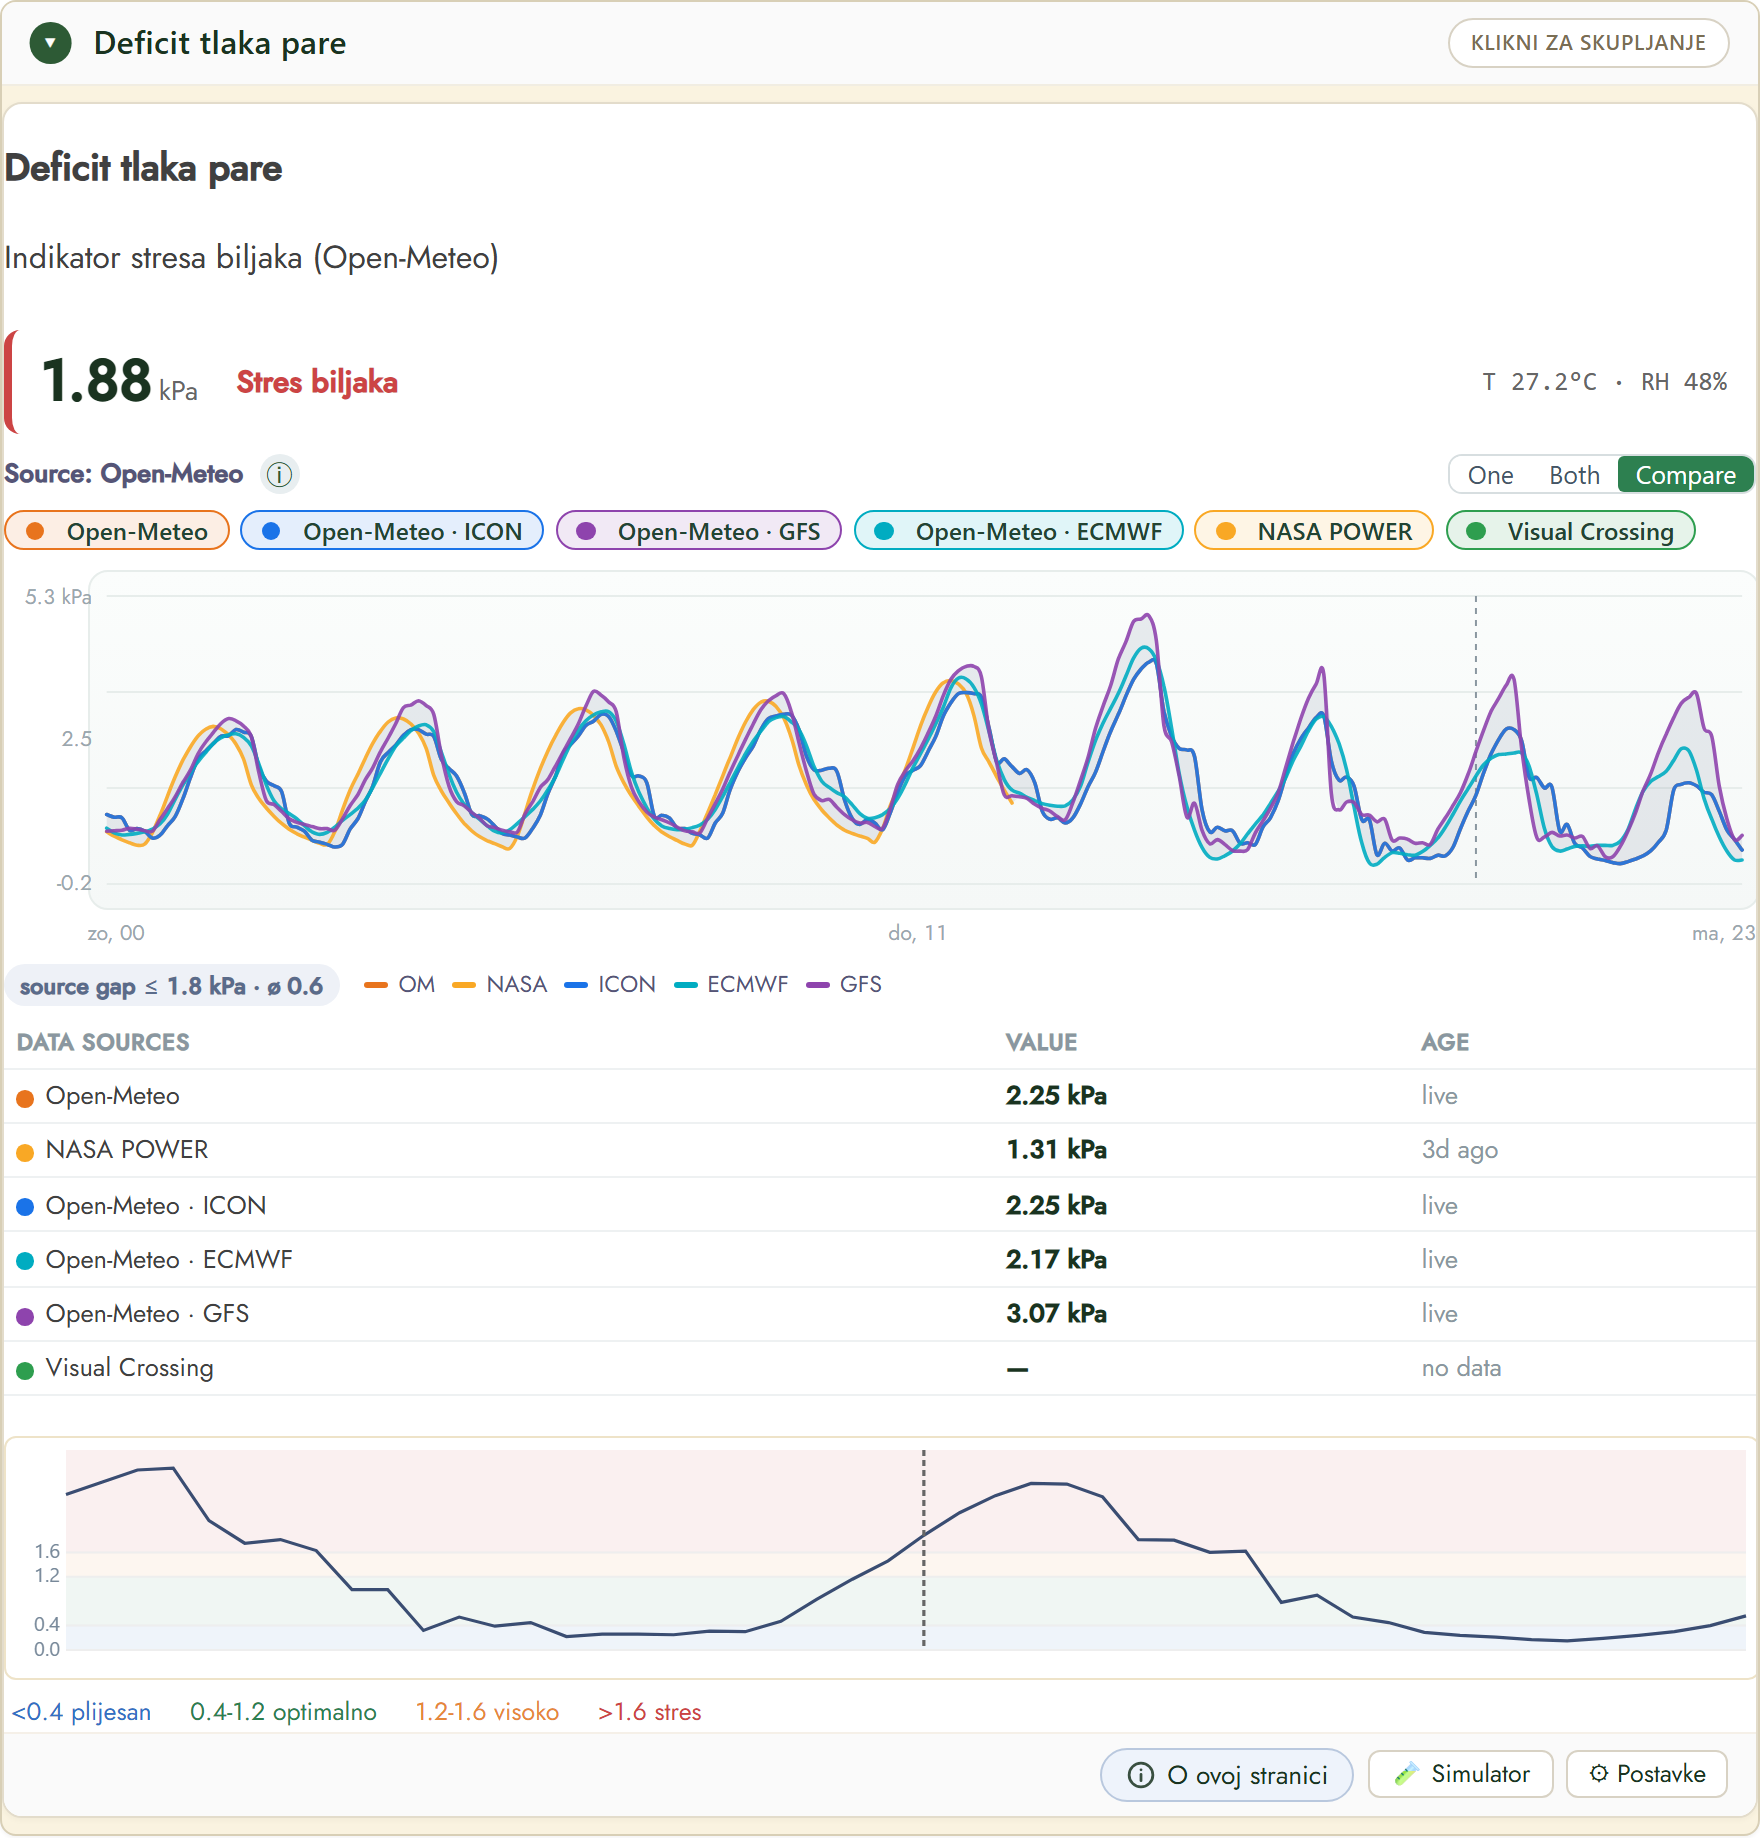The image size is (1760, 1838).
Task: Toggle the Open-Meteo · GFS chip
Action: pyautogui.click(x=699, y=531)
